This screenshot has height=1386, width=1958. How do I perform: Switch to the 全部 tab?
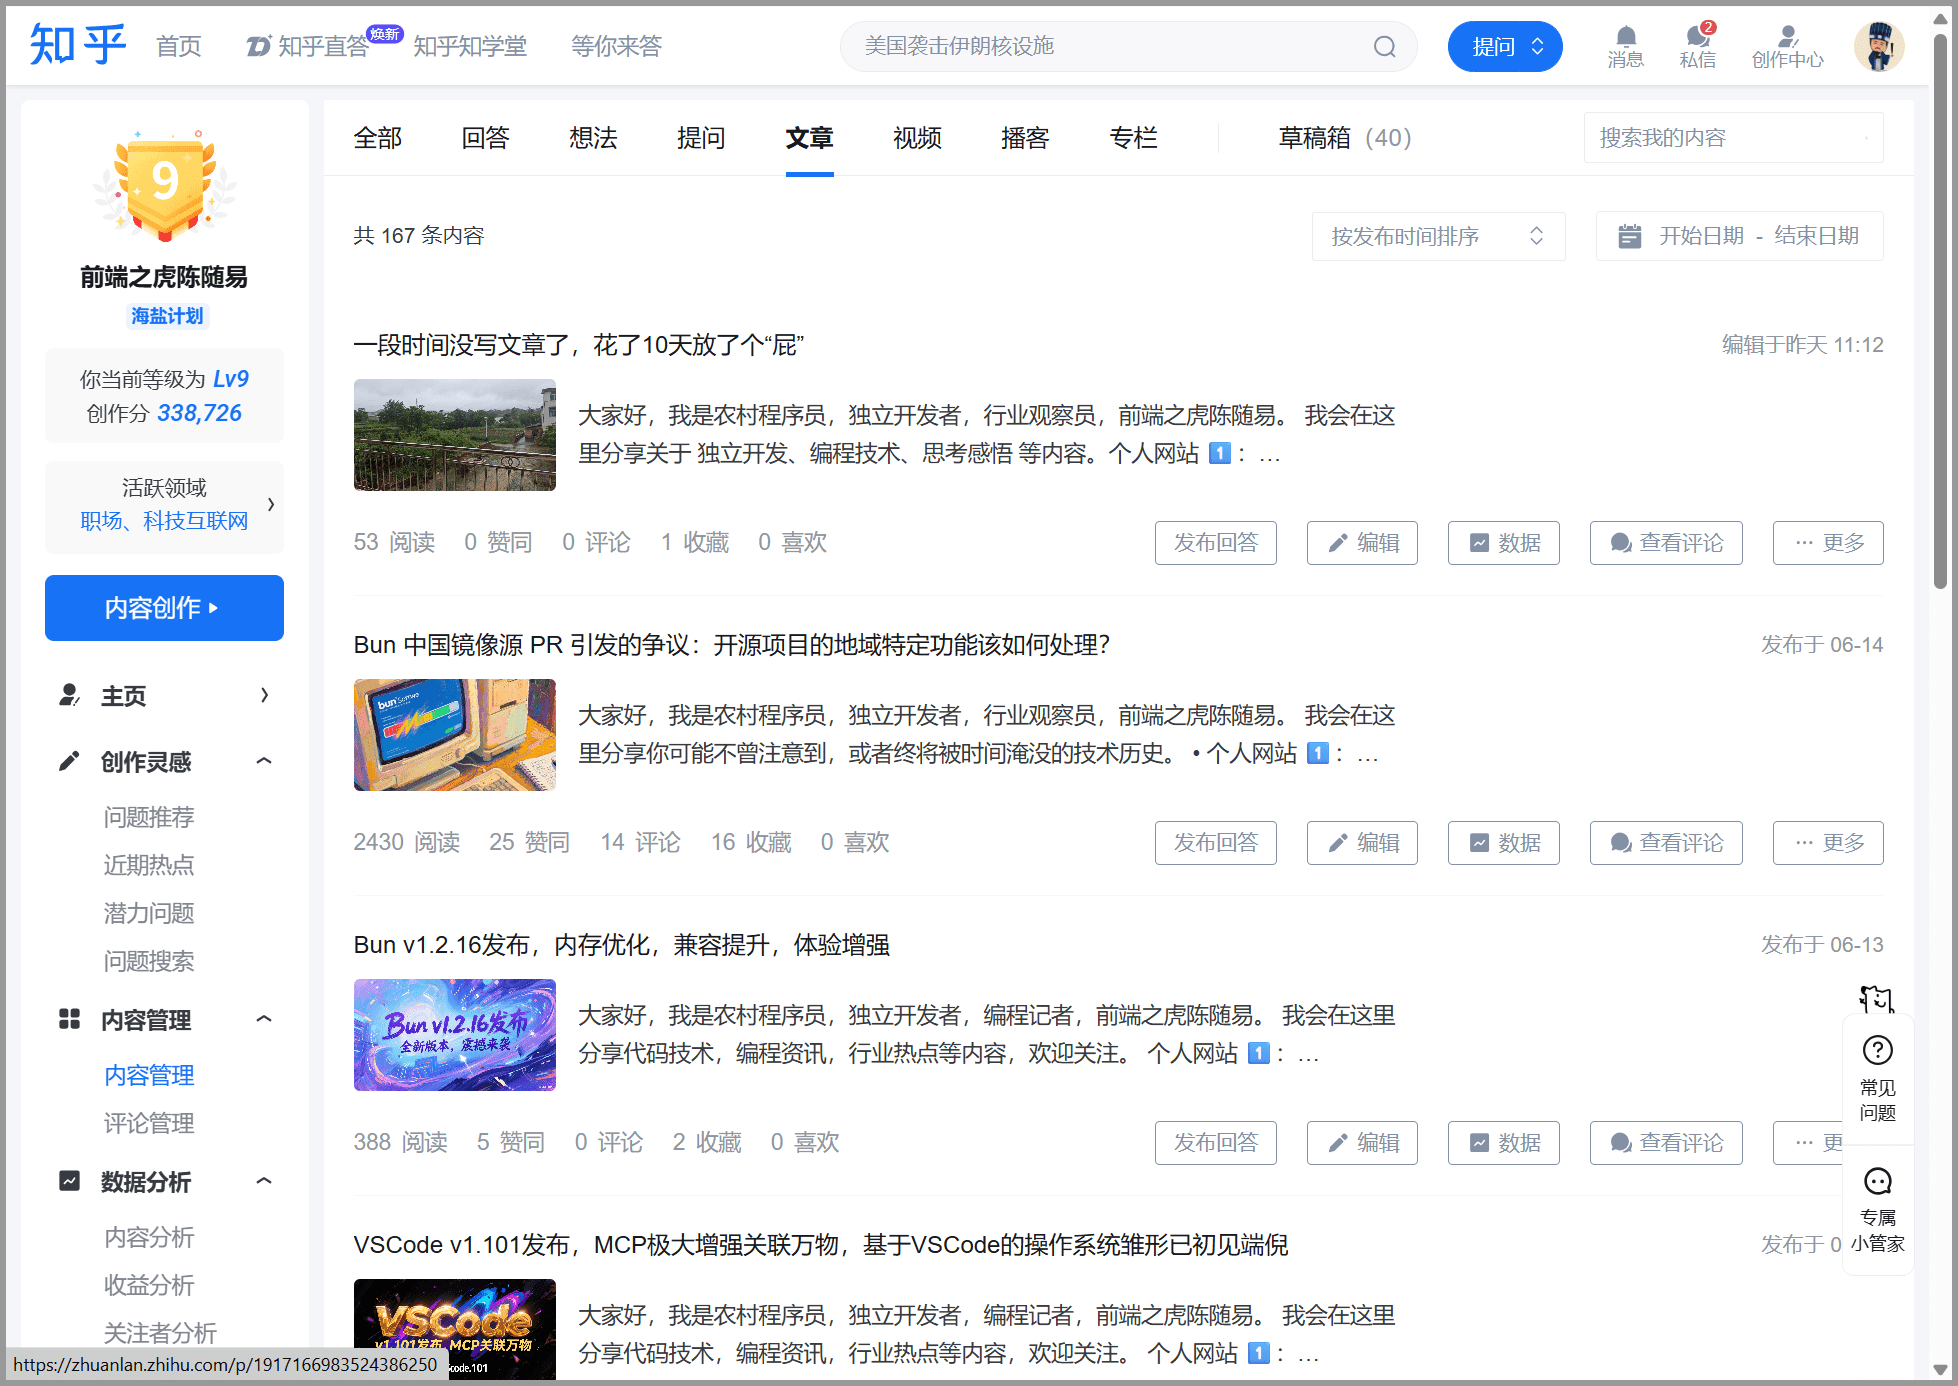(378, 138)
